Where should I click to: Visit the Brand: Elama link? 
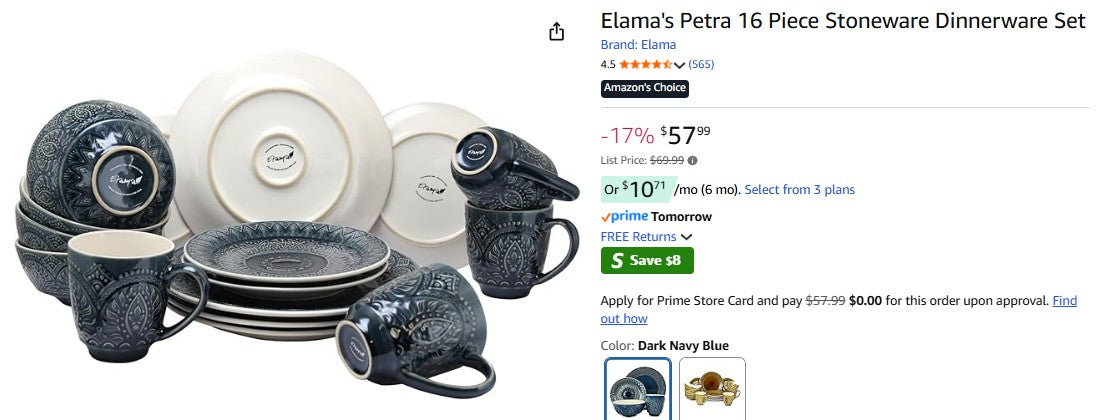pyautogui.click(x=639, y=45)
